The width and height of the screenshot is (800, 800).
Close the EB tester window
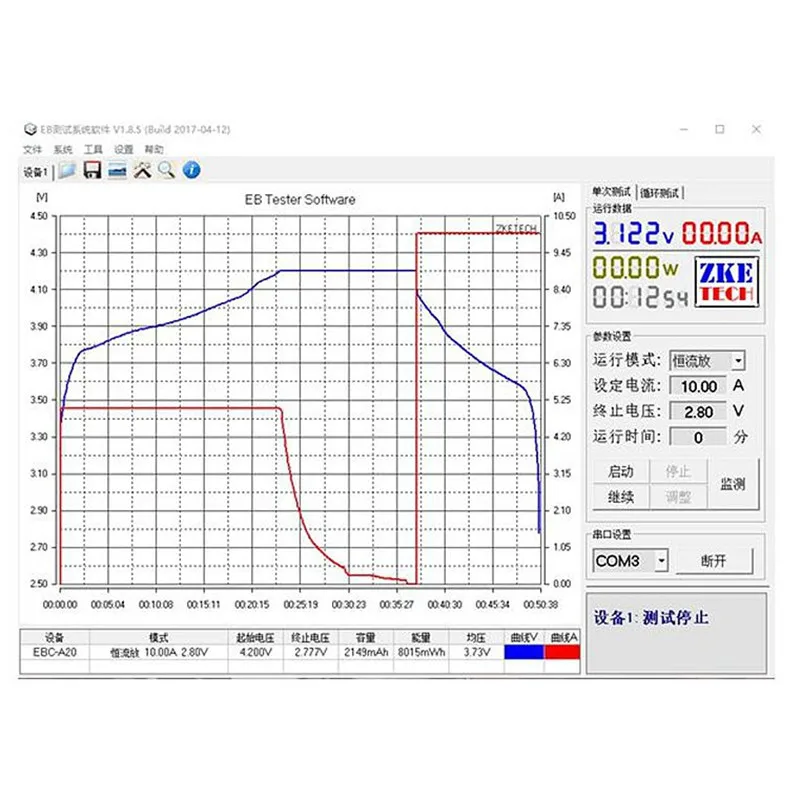tap(756, 130)
